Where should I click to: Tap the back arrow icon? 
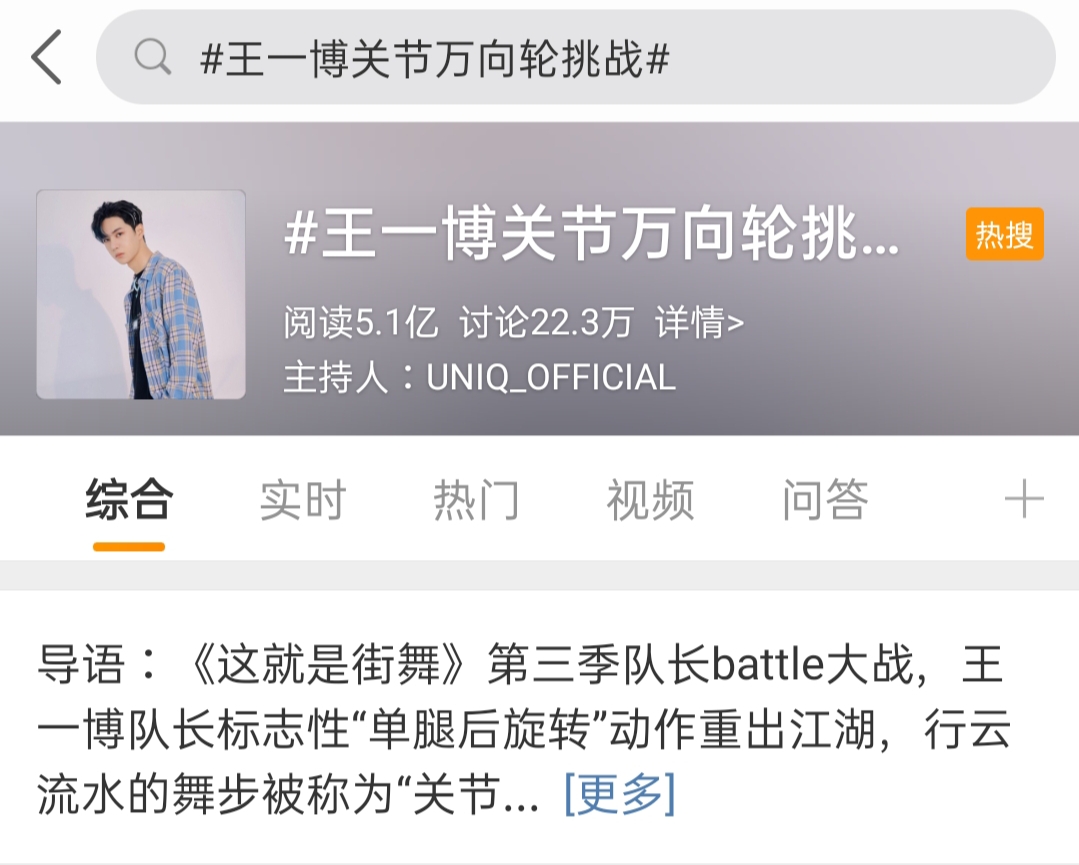(46, 57)
